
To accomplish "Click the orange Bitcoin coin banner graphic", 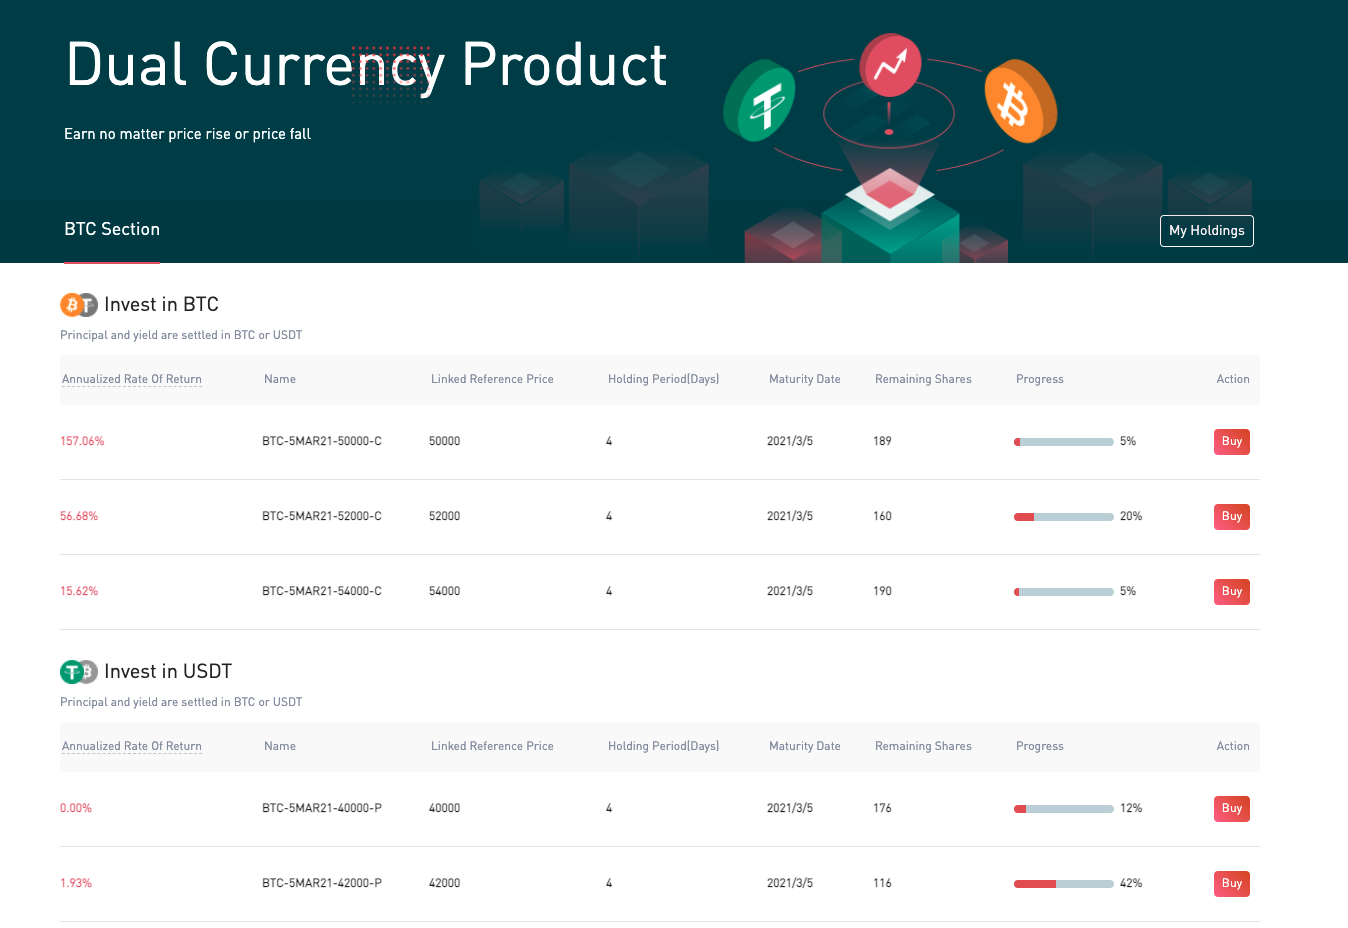I will point(1020,102).
